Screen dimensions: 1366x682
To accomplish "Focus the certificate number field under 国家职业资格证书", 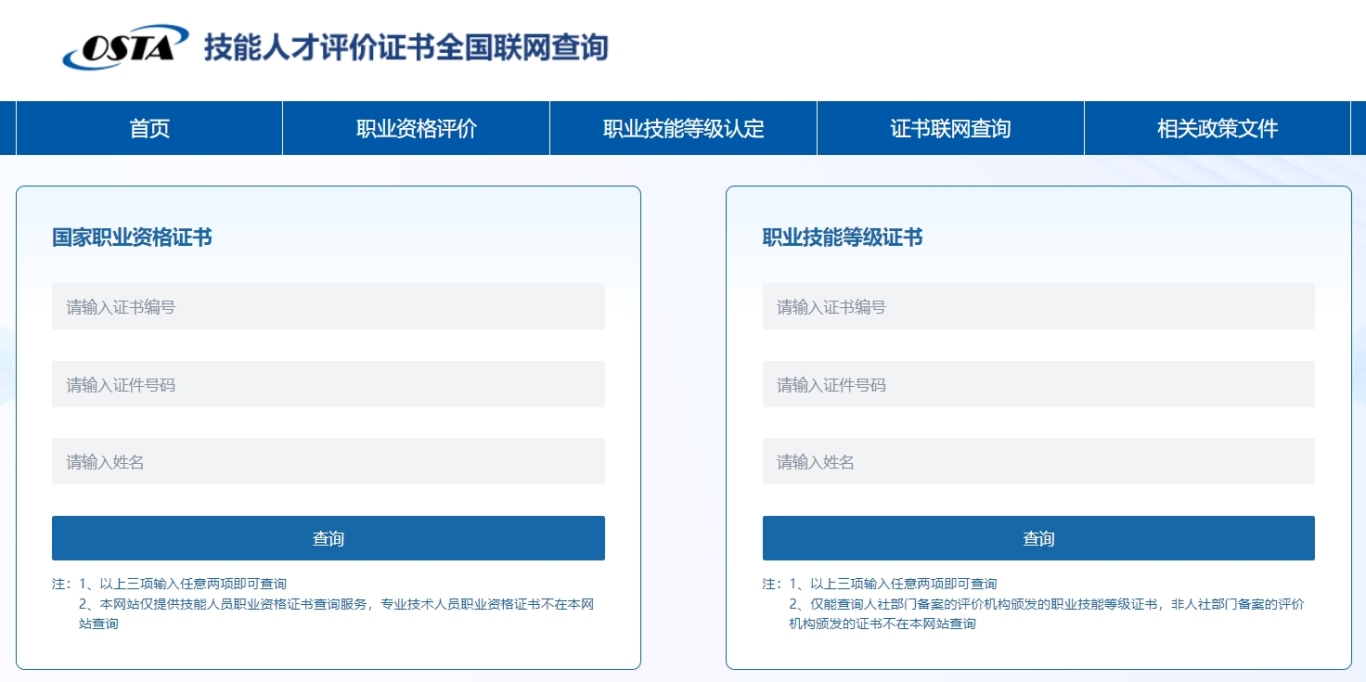I will coord(328,306).
